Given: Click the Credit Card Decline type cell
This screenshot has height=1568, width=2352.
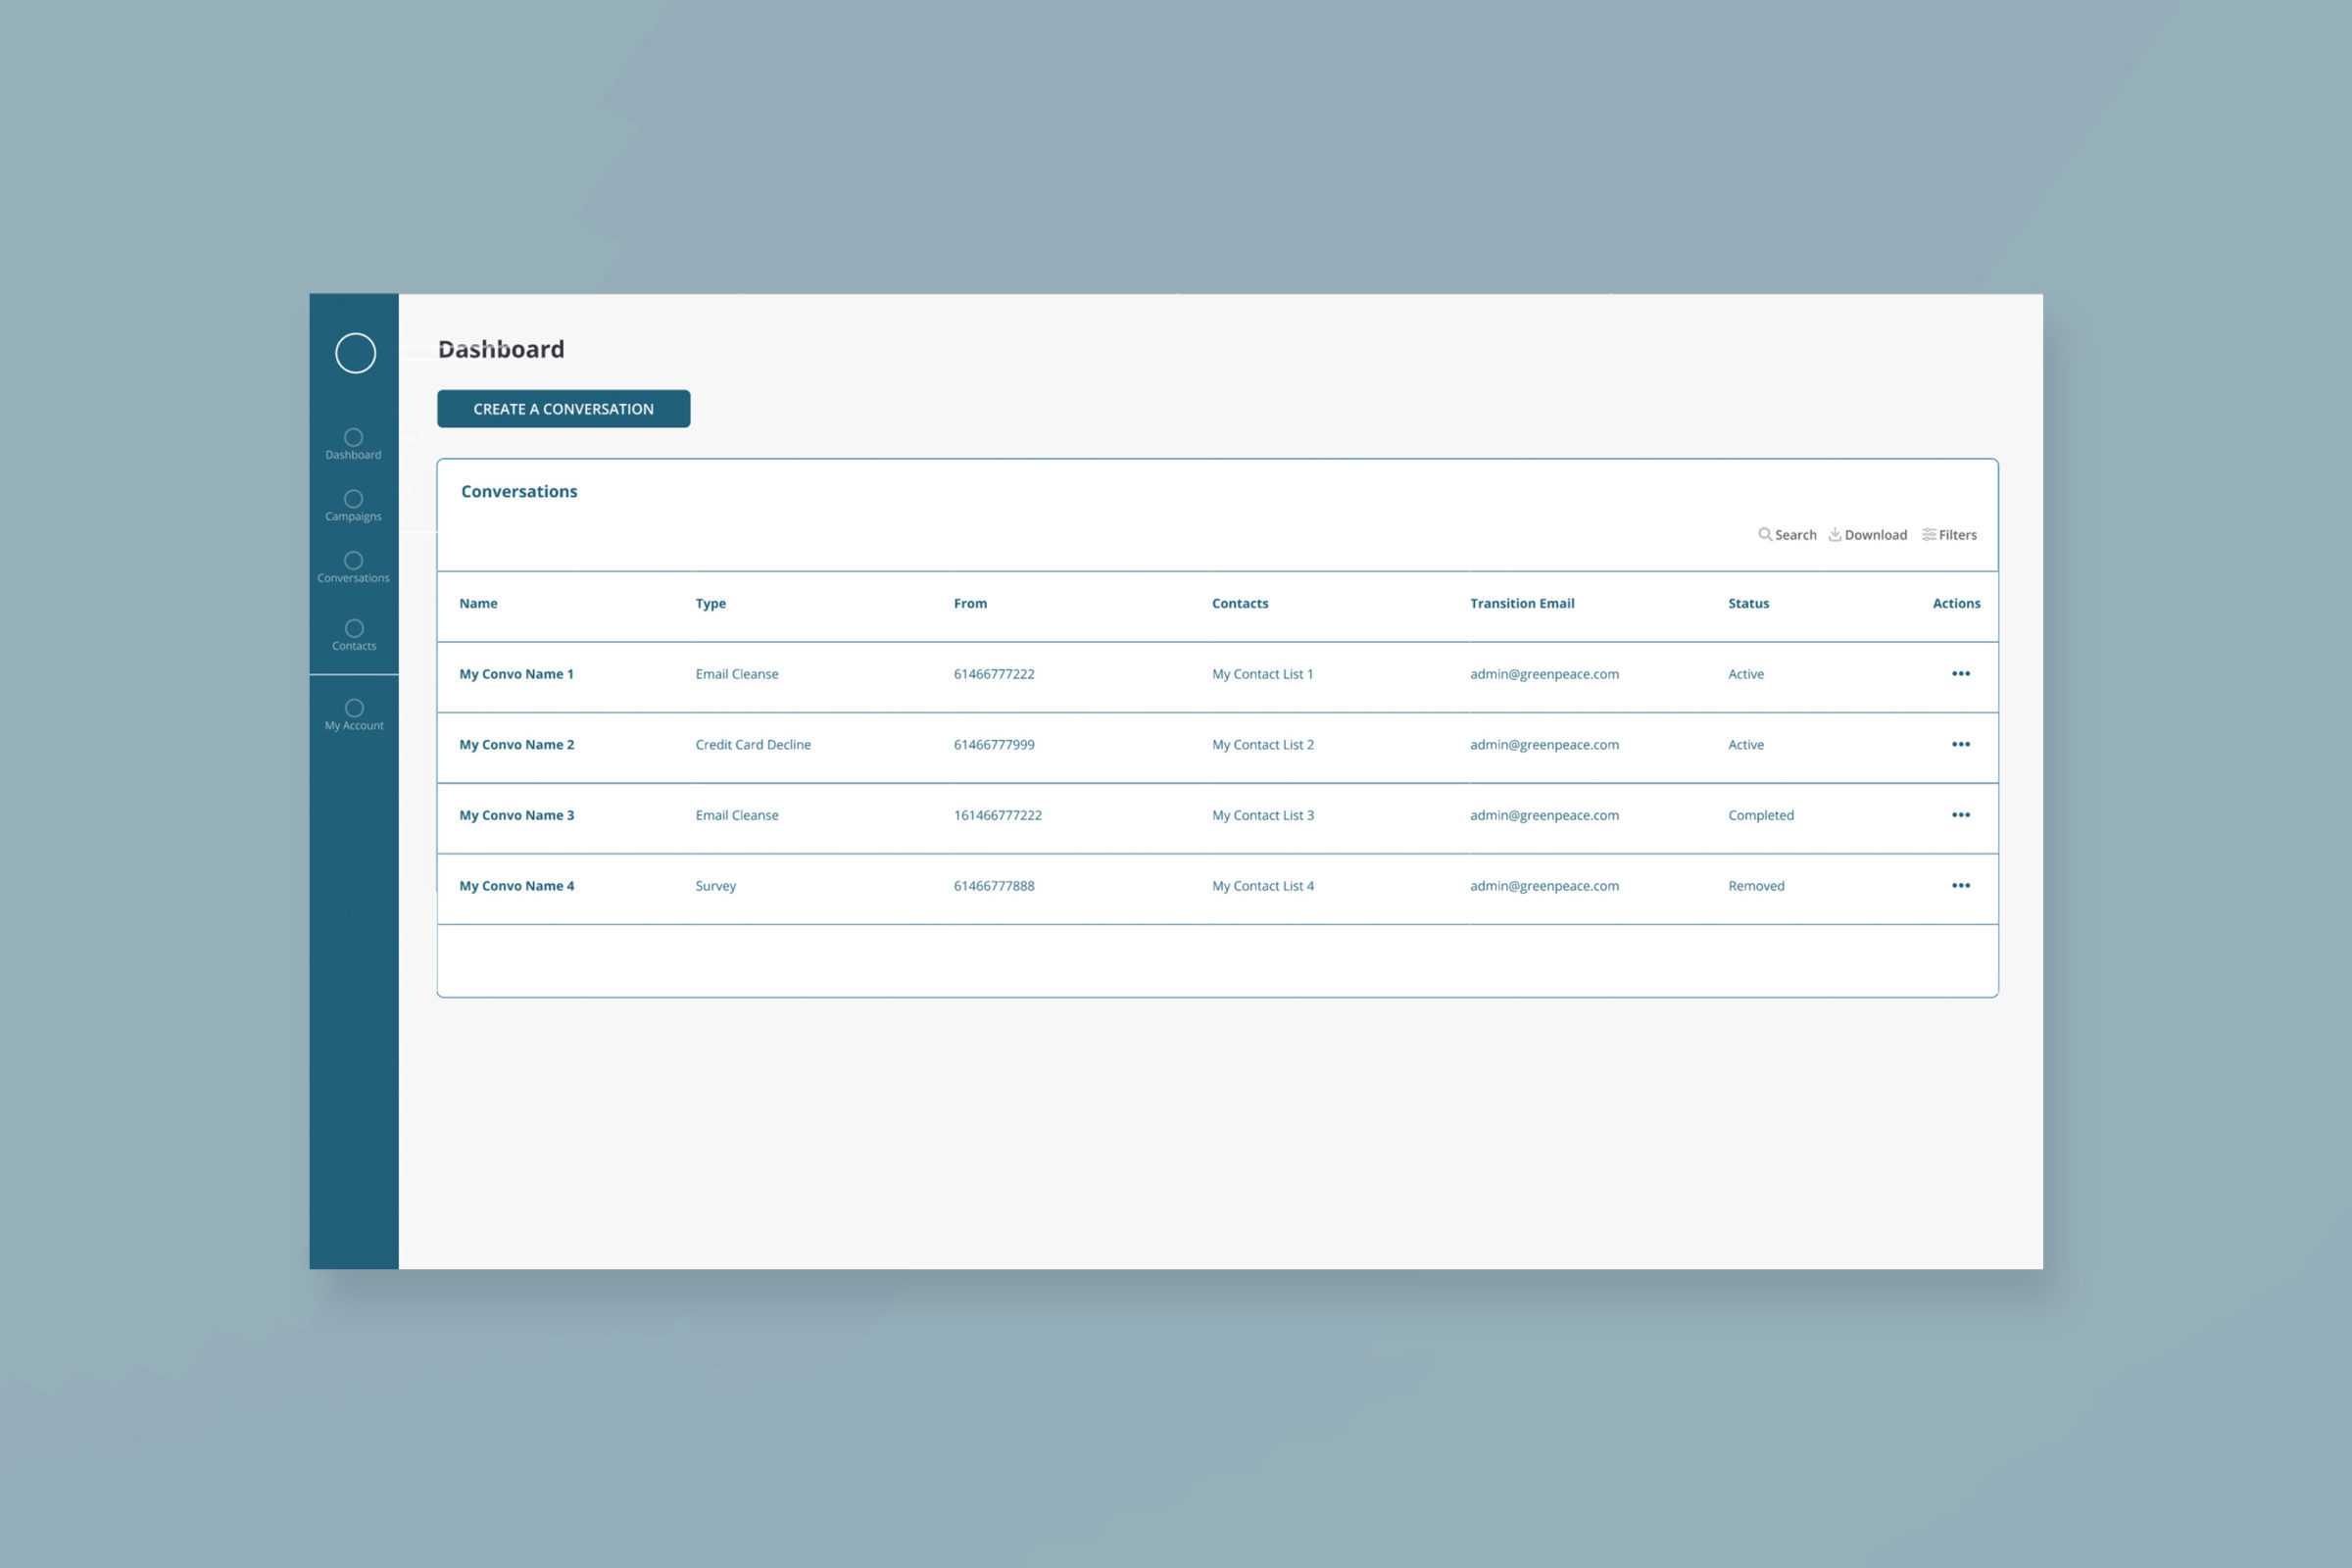Looking at the screenshot, I should tap(753, 745).
